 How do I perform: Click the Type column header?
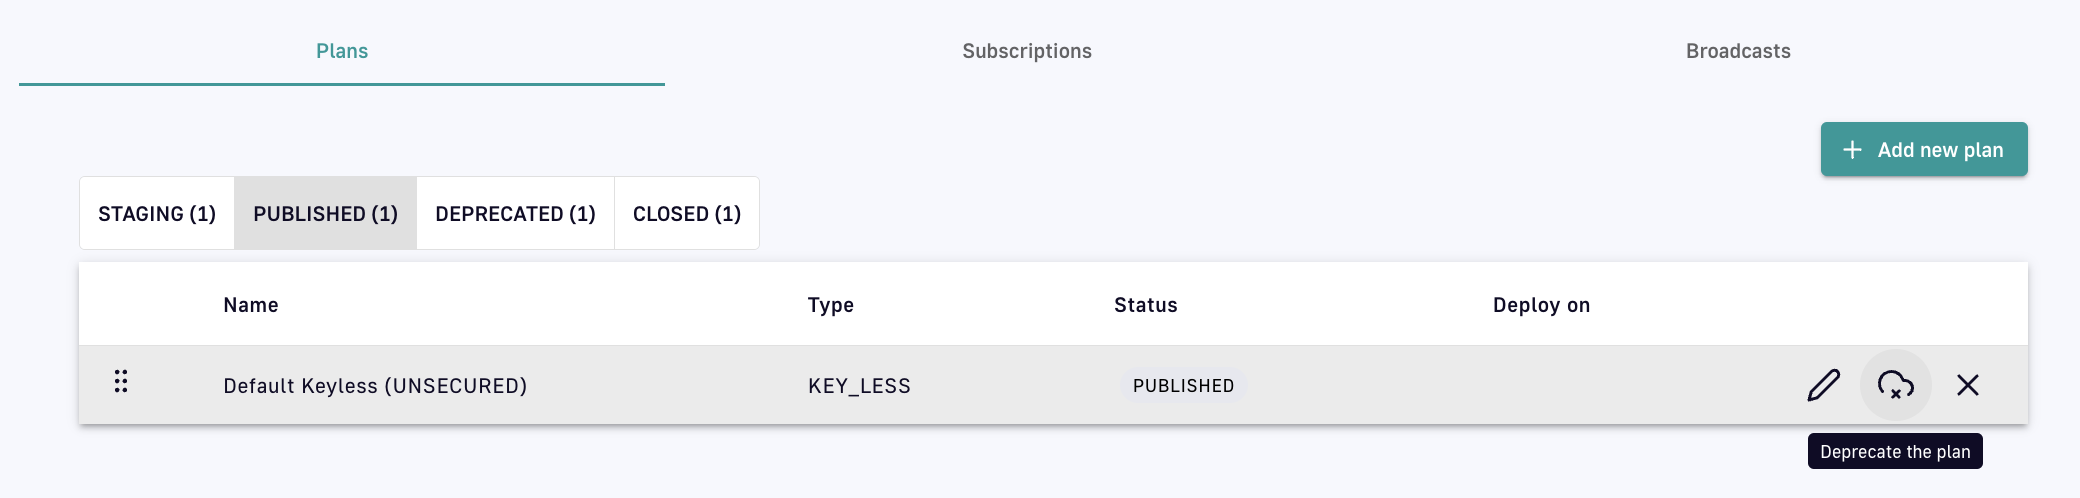click(x=830, y=305)
